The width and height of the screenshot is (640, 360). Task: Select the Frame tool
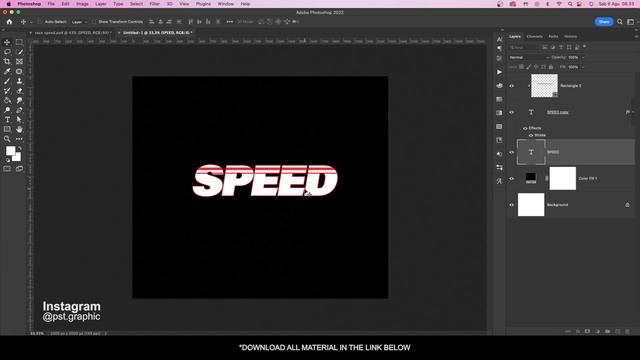[19, 62]
